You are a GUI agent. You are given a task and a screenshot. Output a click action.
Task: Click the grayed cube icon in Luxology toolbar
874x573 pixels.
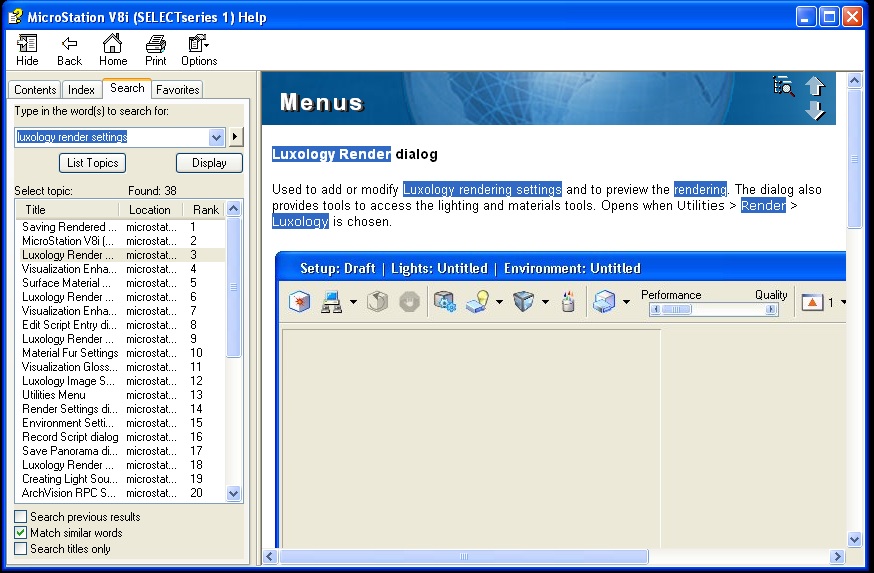coord(377,302)
